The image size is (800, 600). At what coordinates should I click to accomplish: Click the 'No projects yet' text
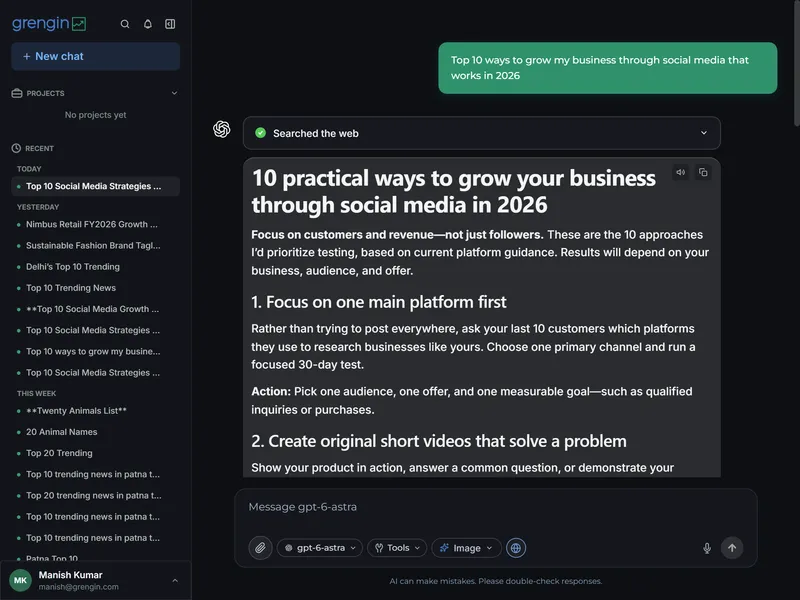tap(95, 115)
